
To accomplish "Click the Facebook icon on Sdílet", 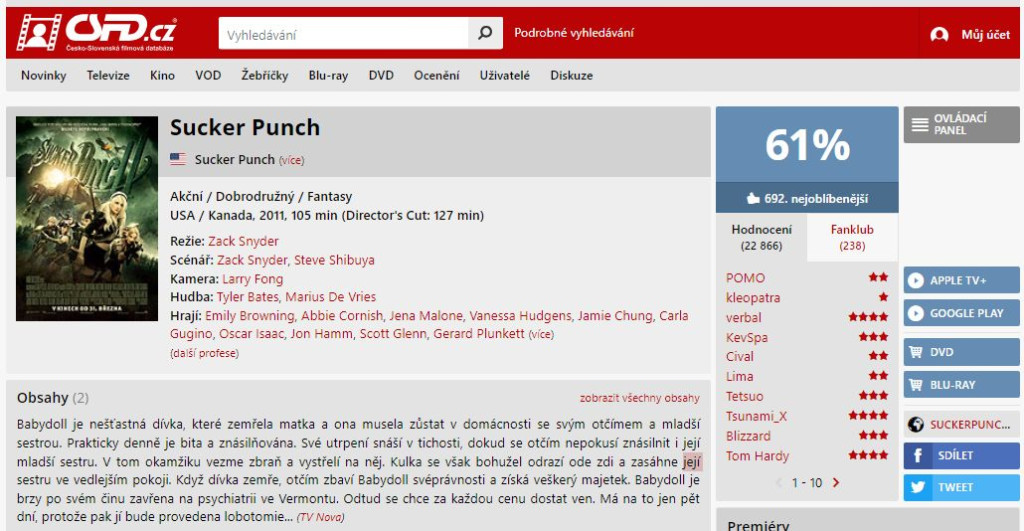I will (918, 455).
